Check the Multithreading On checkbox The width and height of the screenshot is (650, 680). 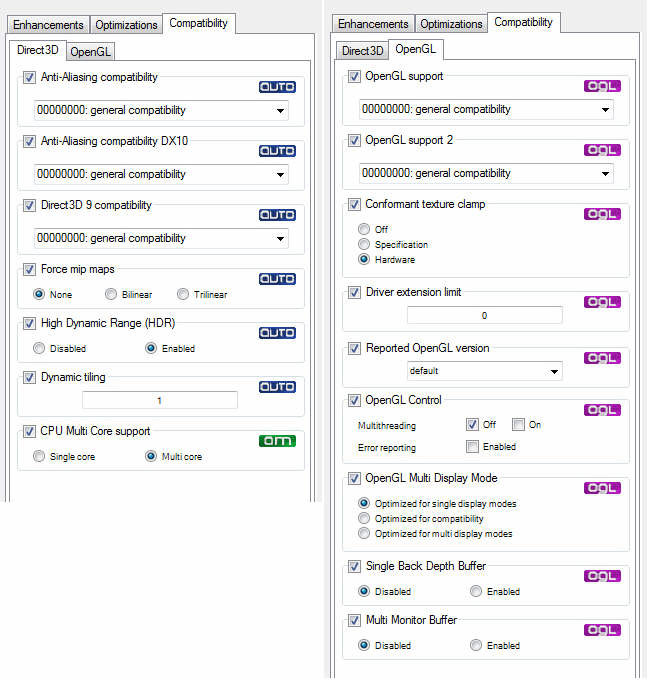(519, 424)
